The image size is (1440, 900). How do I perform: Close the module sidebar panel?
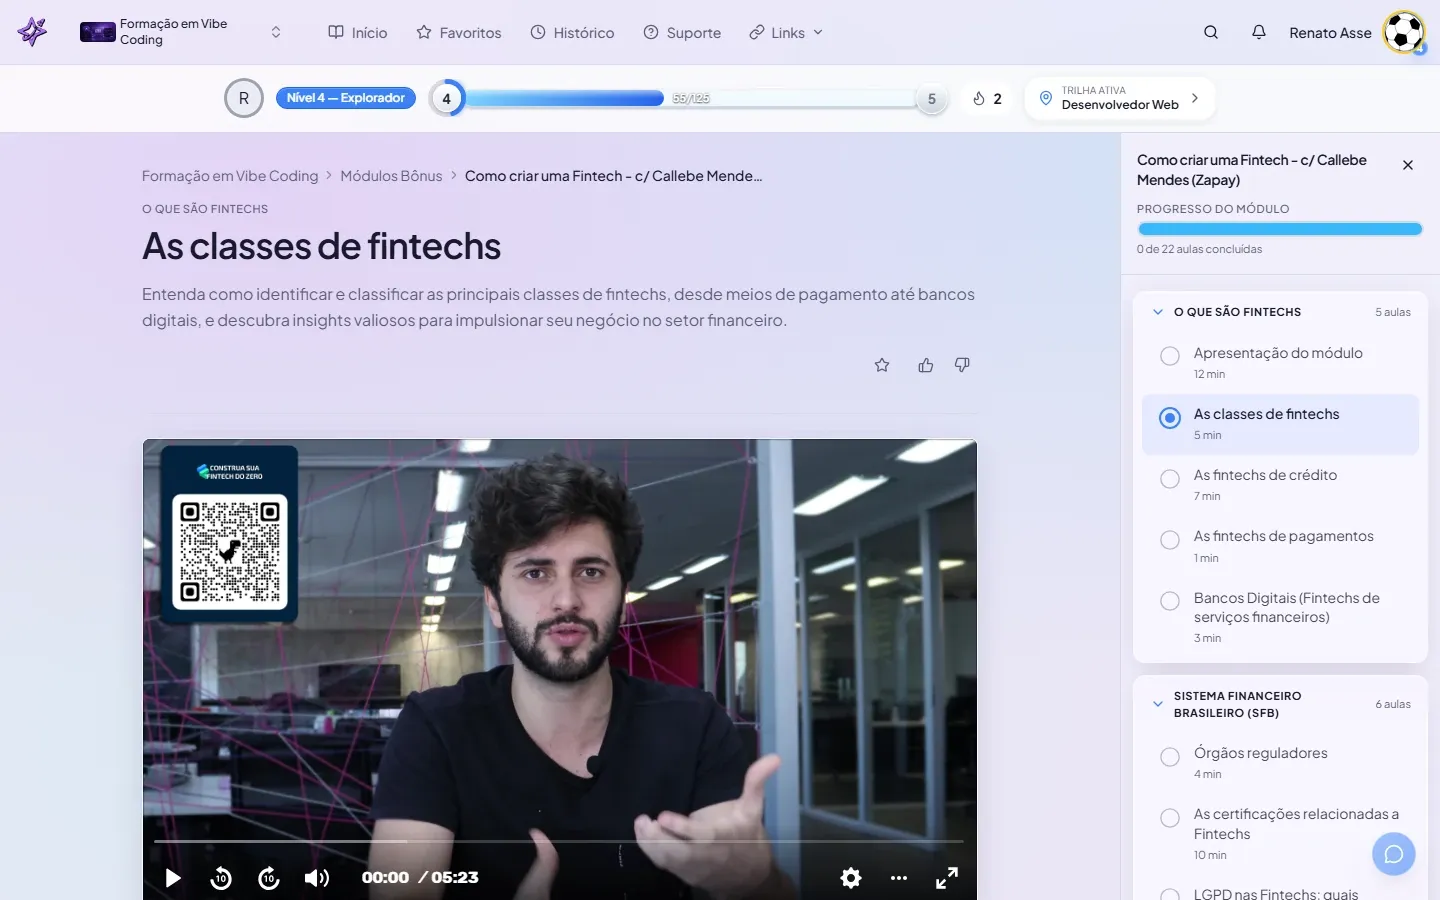[x=1408, y=165]
